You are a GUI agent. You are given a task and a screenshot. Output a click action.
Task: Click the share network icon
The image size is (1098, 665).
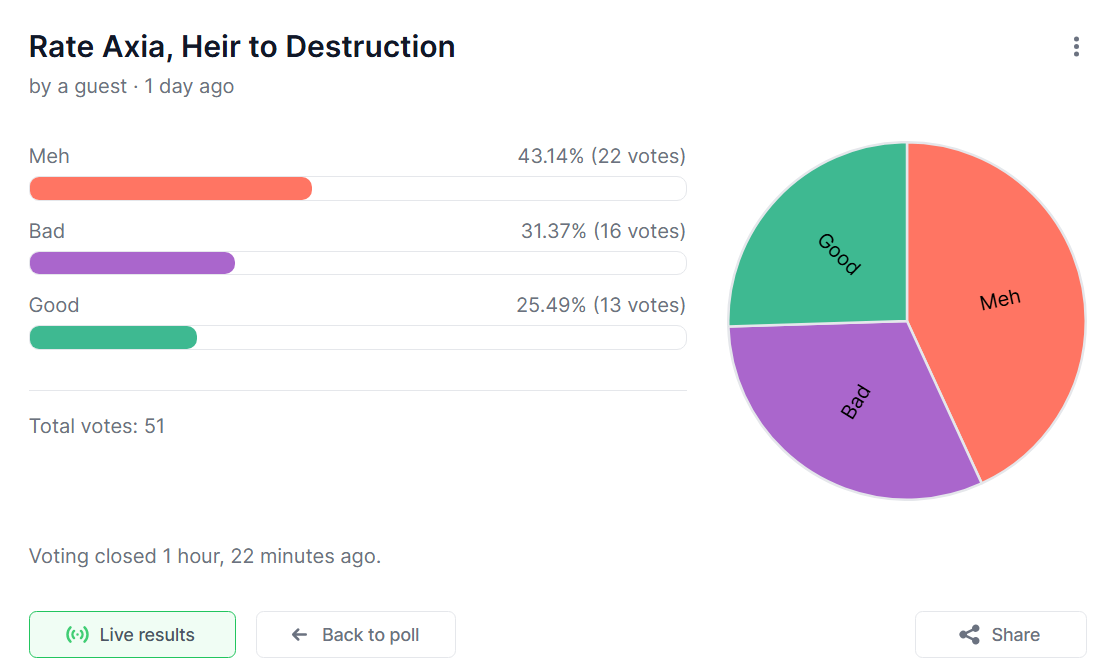click(969, 635)
